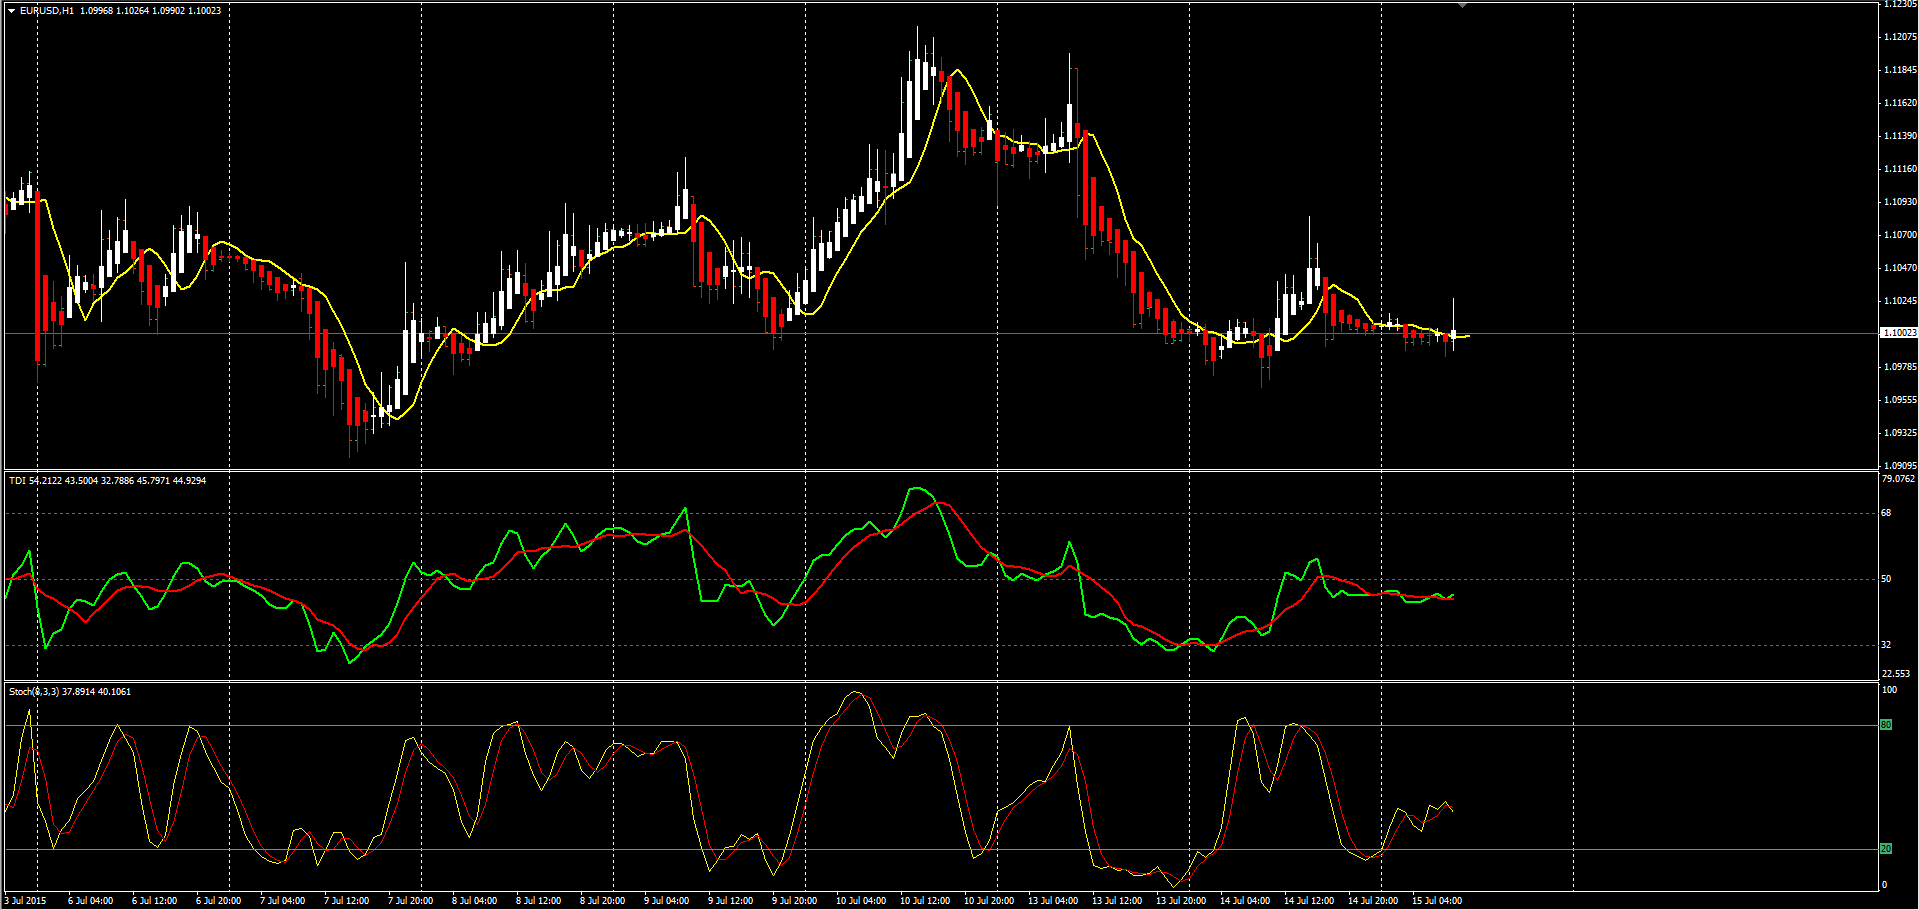This screenshot has width=1919, height=910.
Task: Click the 15 Jul 04:00 time axis label
Action: [1437, 901]
